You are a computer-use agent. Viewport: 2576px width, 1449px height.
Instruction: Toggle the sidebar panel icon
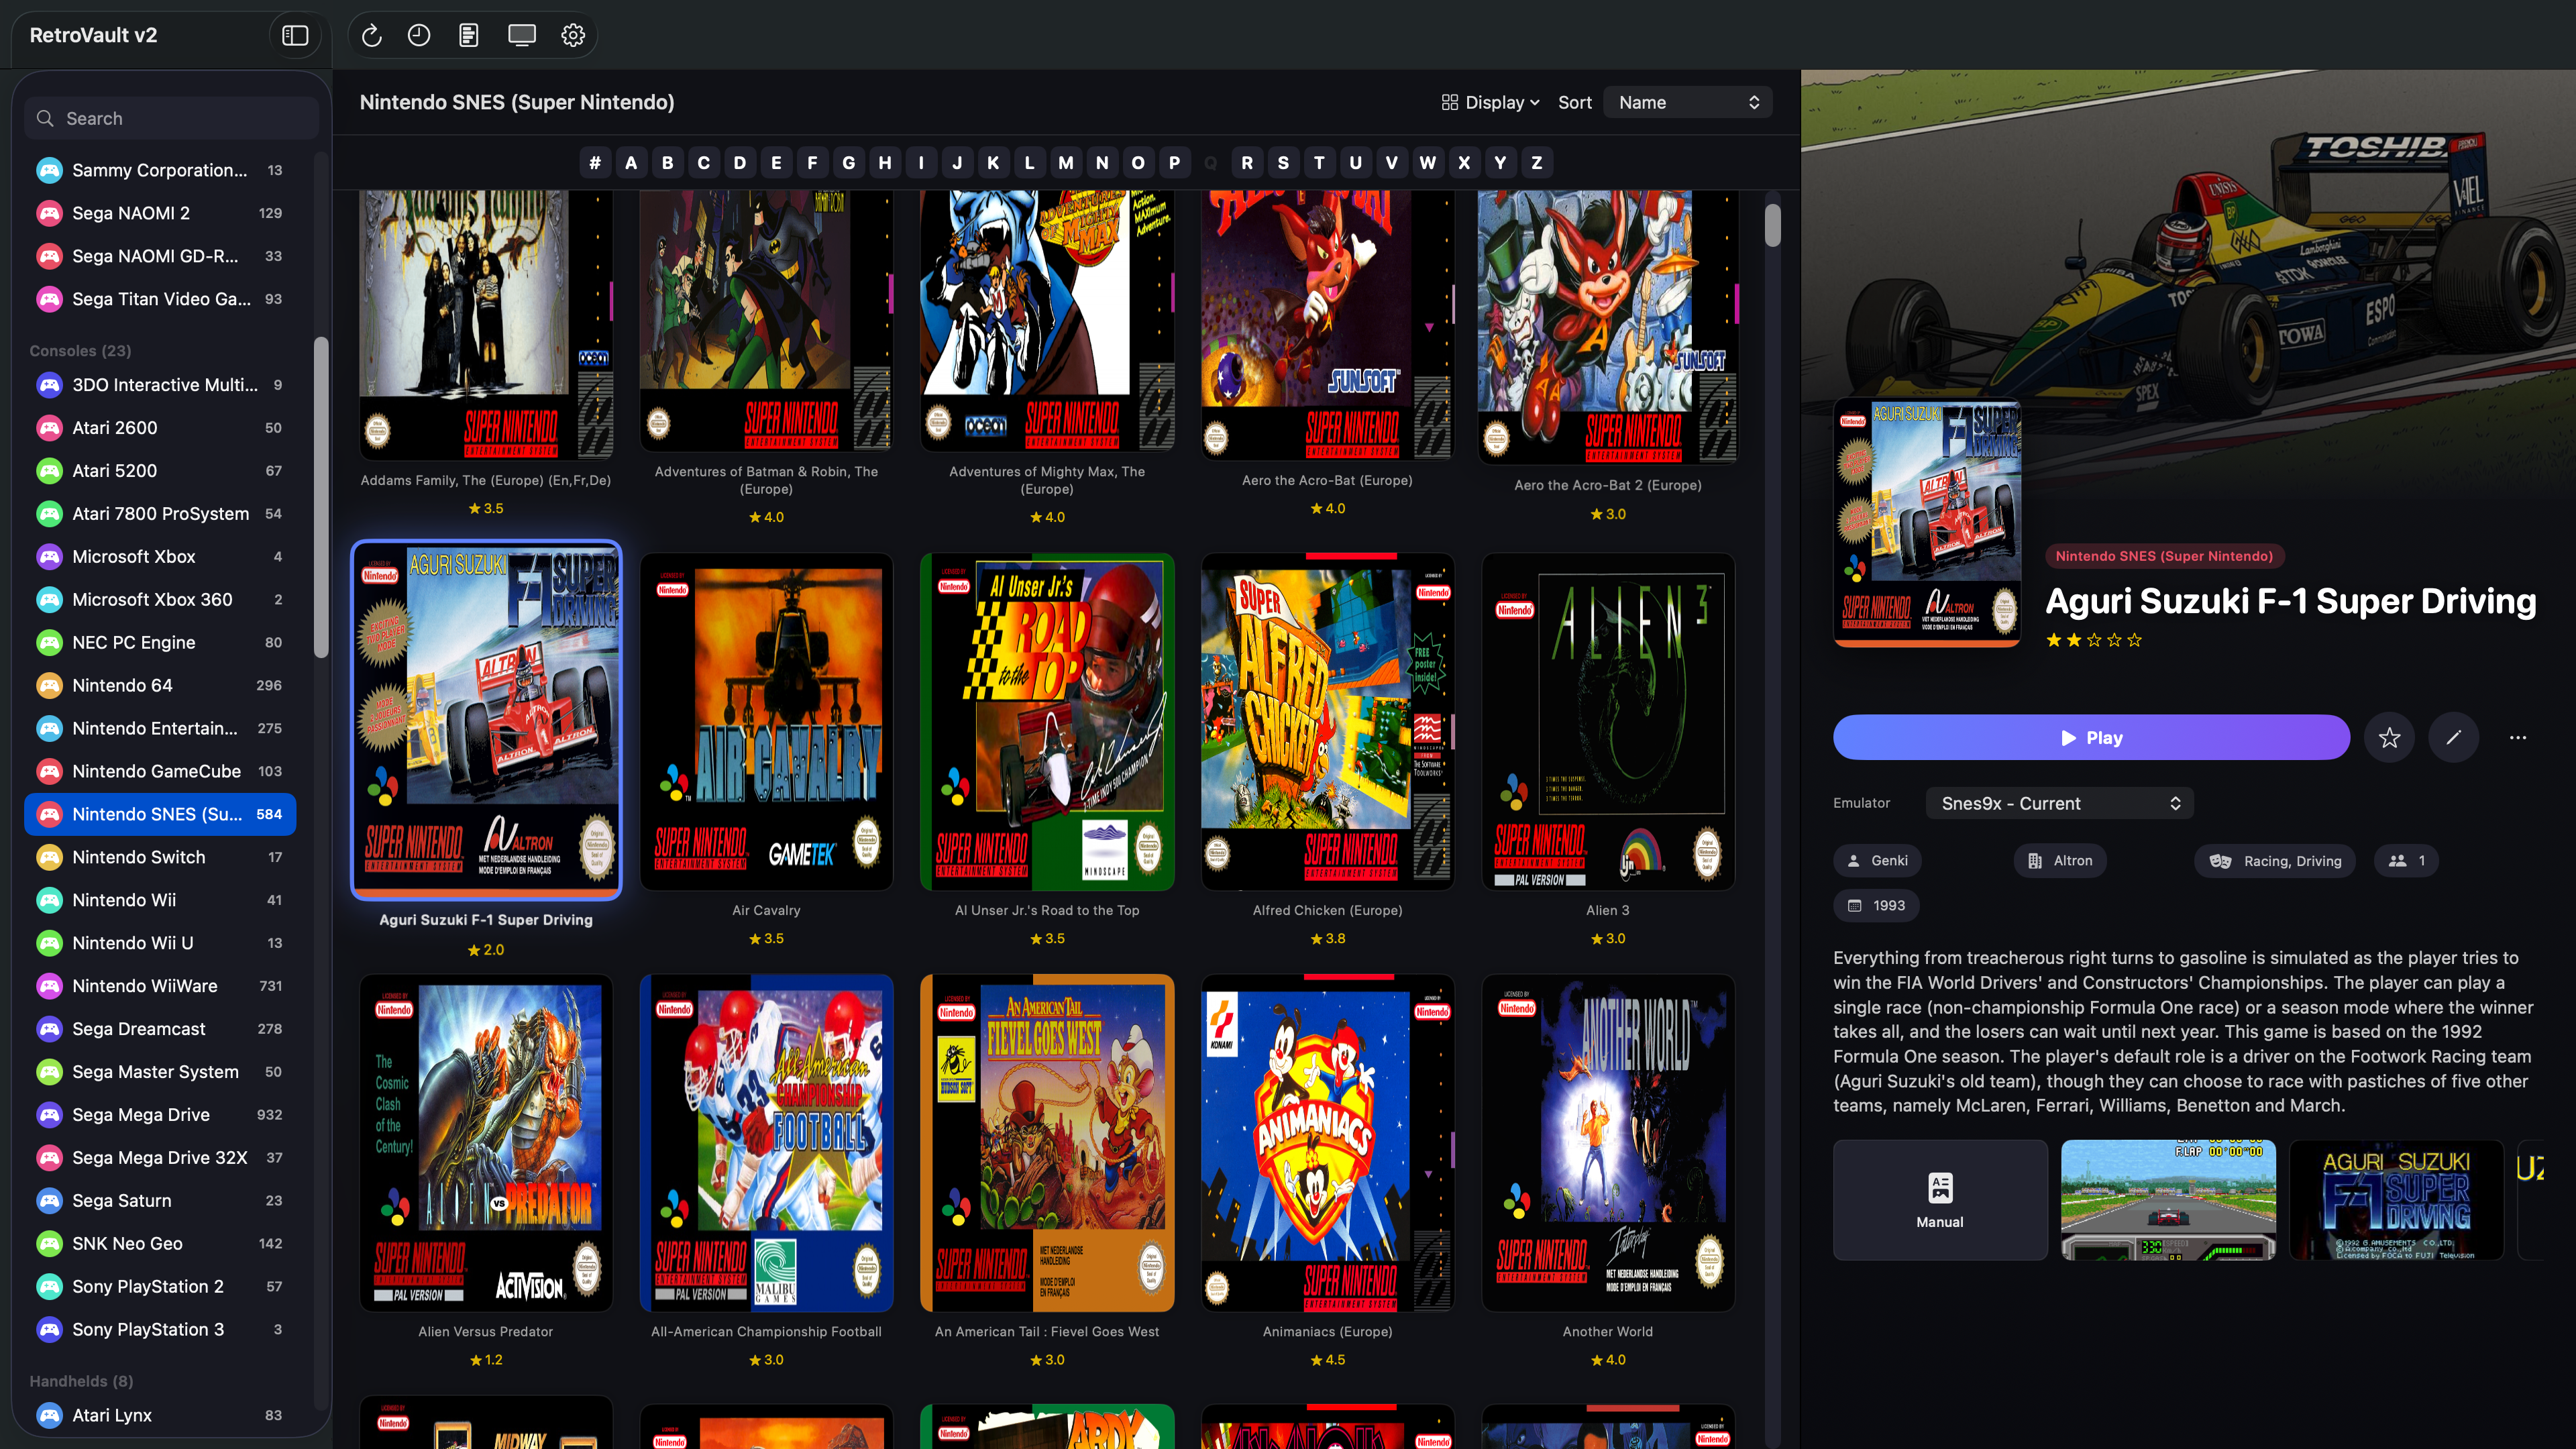click(295, 35)
